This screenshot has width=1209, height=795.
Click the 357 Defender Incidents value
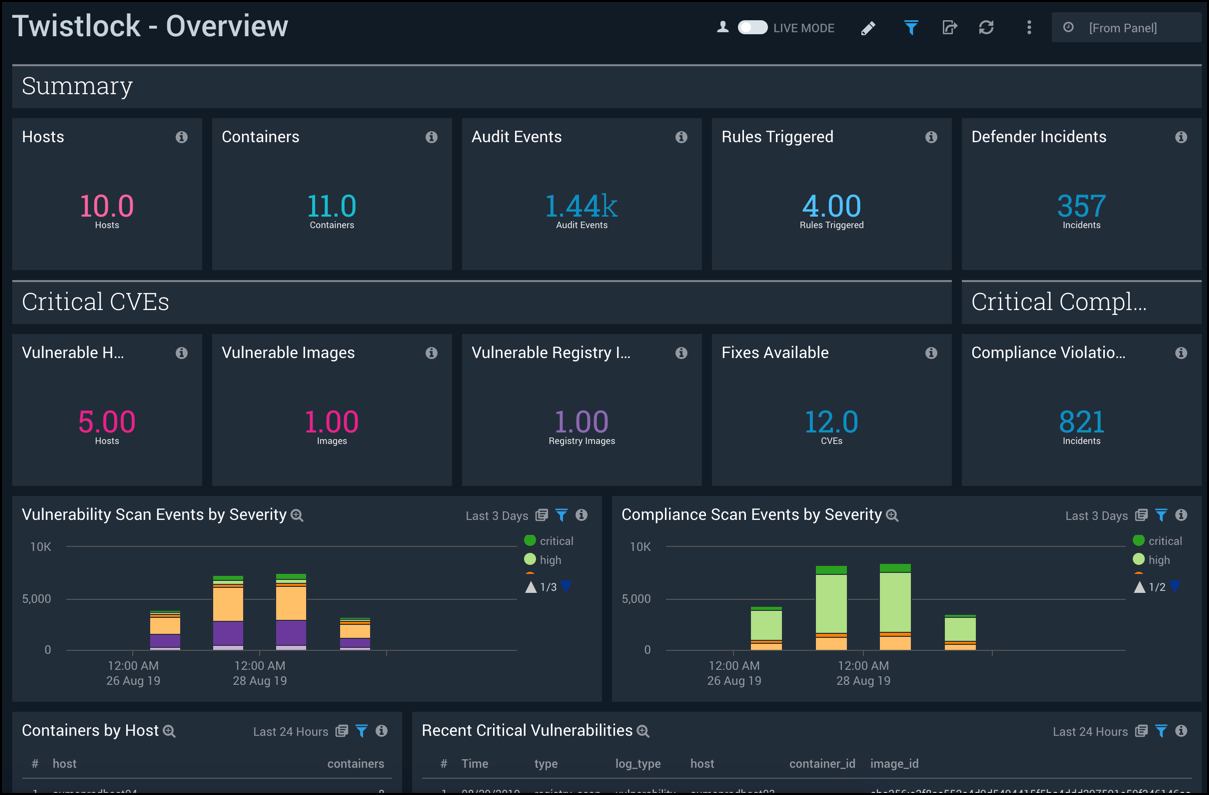click(x=1081, y=206)
